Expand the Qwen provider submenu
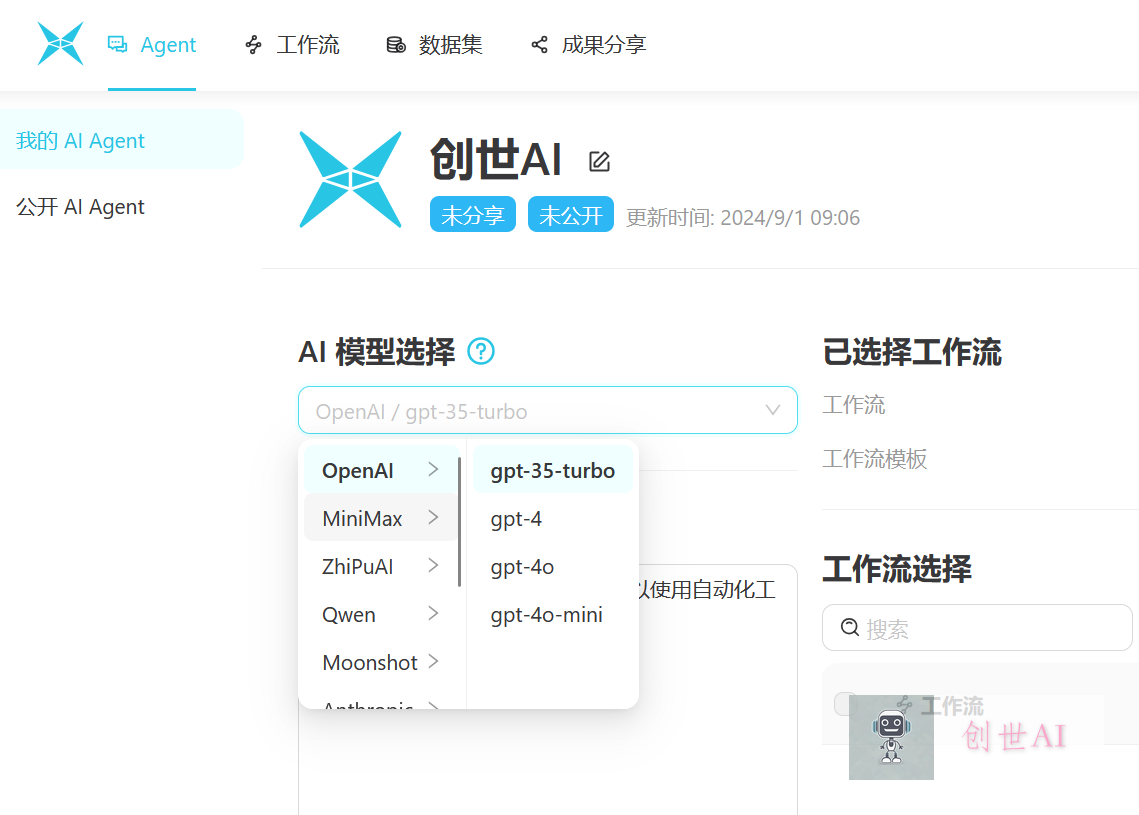This screenshot has width=1139, height=815. (x=381, y=614)
